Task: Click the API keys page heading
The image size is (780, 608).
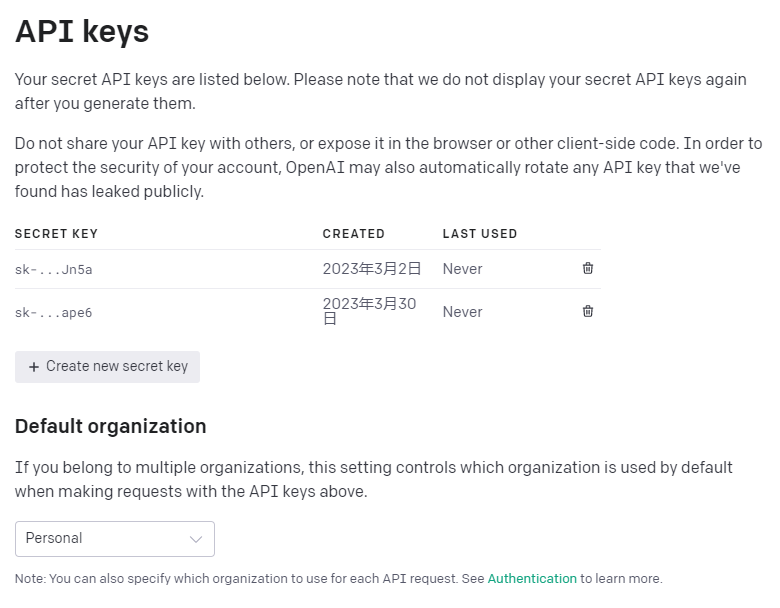Action: 82,31
